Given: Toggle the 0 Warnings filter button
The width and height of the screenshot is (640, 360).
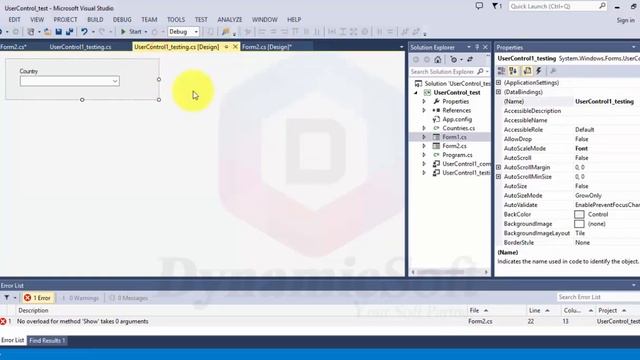Looking at the screenshot, I should [80, 298].
